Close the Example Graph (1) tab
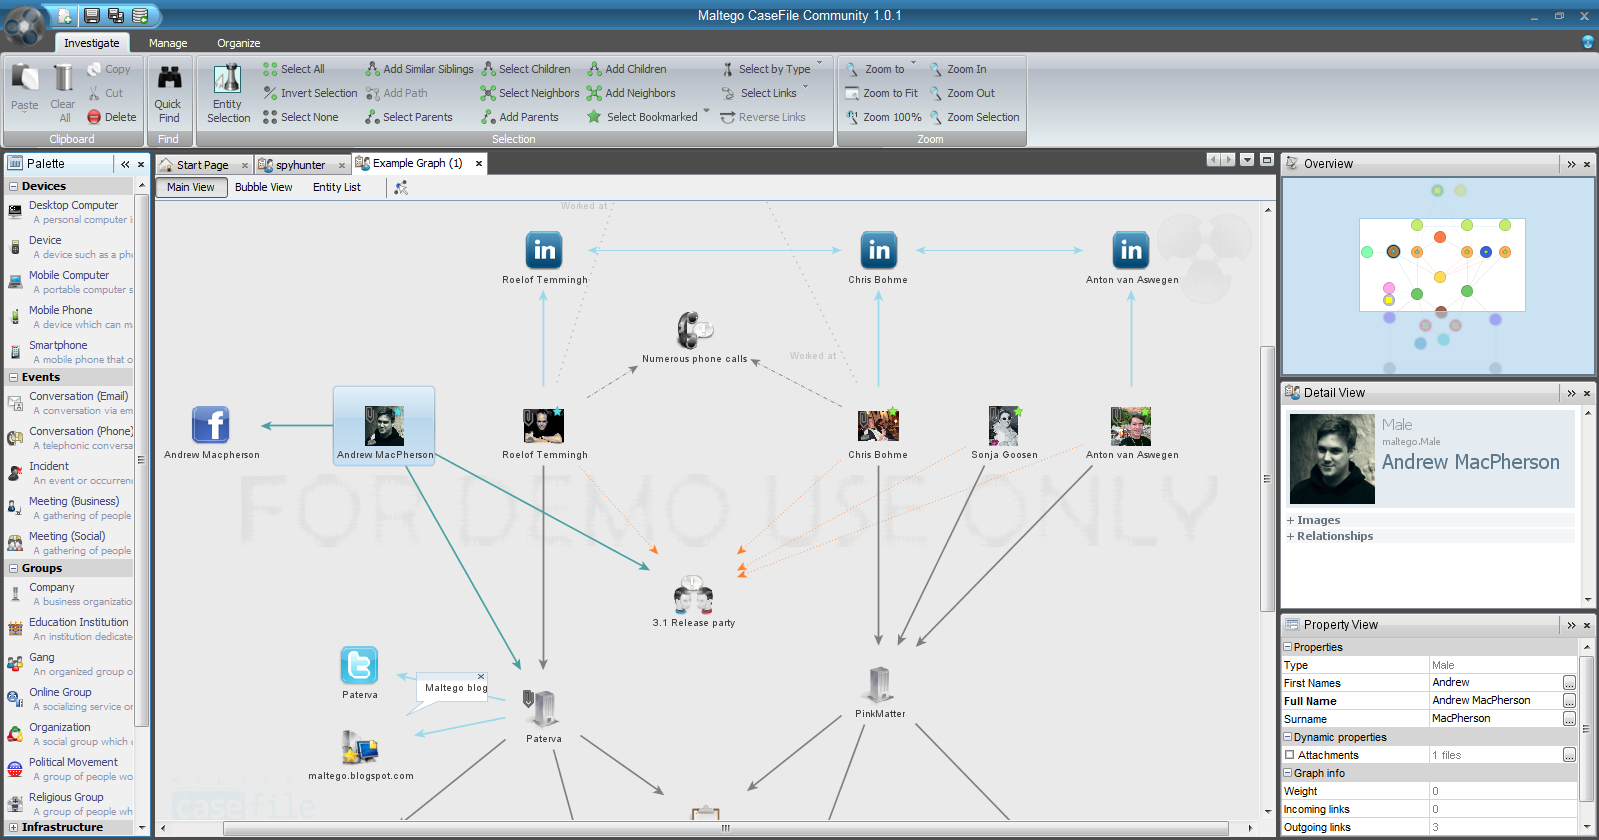This screenshot has width=1599, height=840. coord(479,163)
